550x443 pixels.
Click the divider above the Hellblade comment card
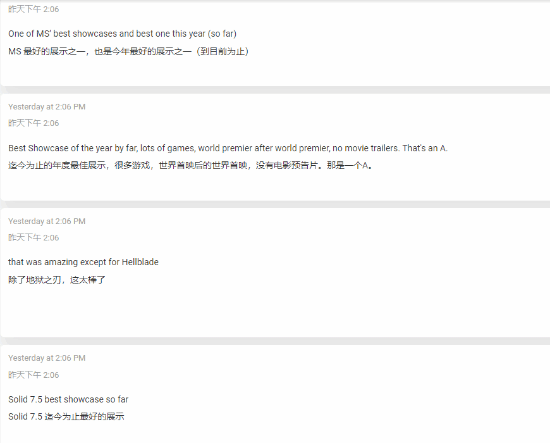pyautogui.click(x=275, y=204)
